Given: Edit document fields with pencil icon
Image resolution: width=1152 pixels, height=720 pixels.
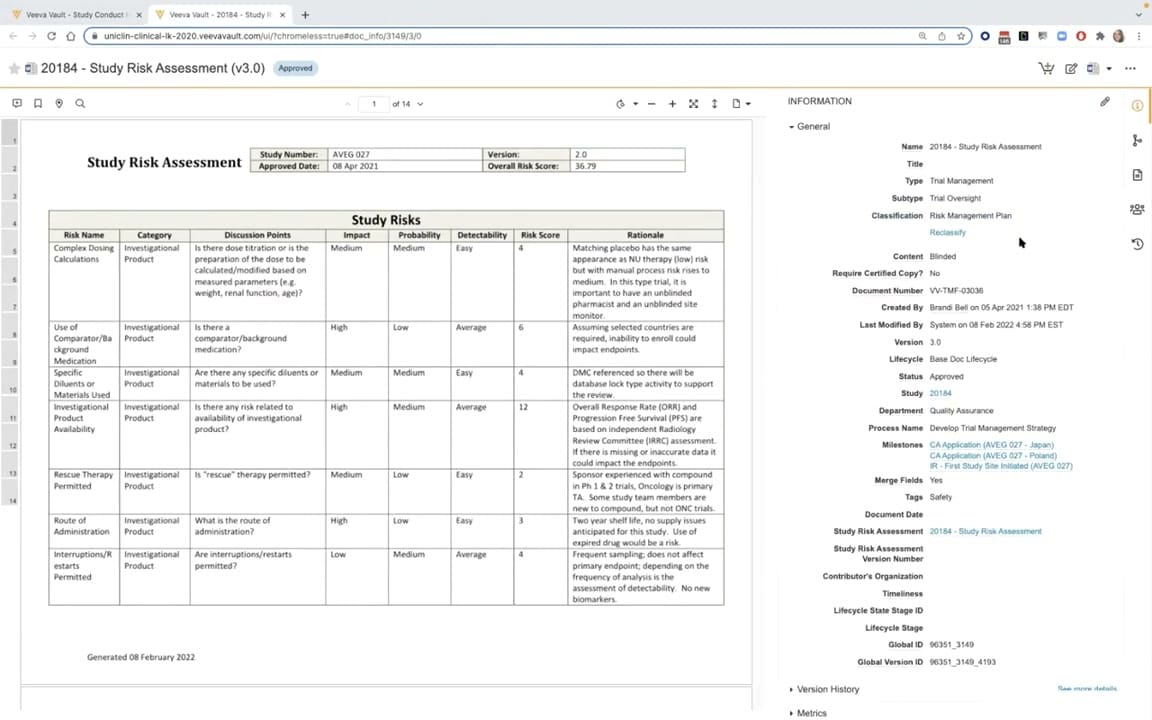Looking at the screenshot, I should [x=1105, y=101].
